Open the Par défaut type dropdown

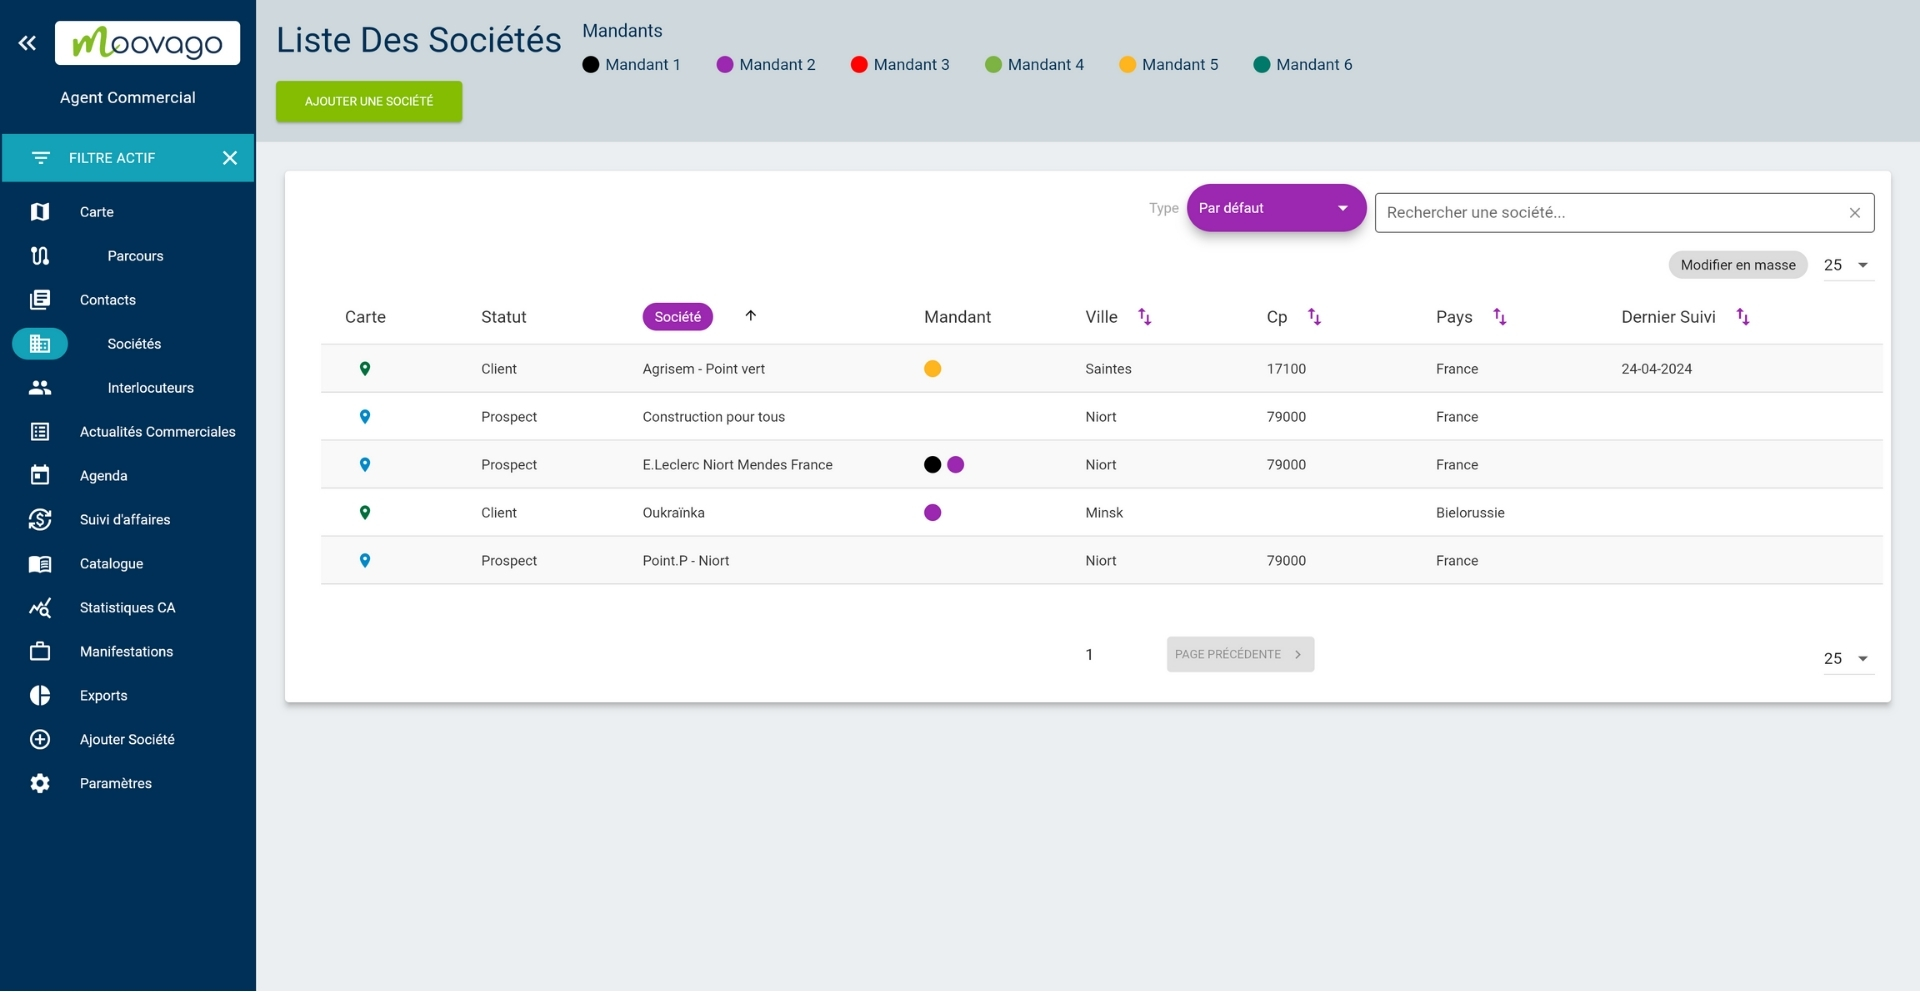click(1275, 208)
